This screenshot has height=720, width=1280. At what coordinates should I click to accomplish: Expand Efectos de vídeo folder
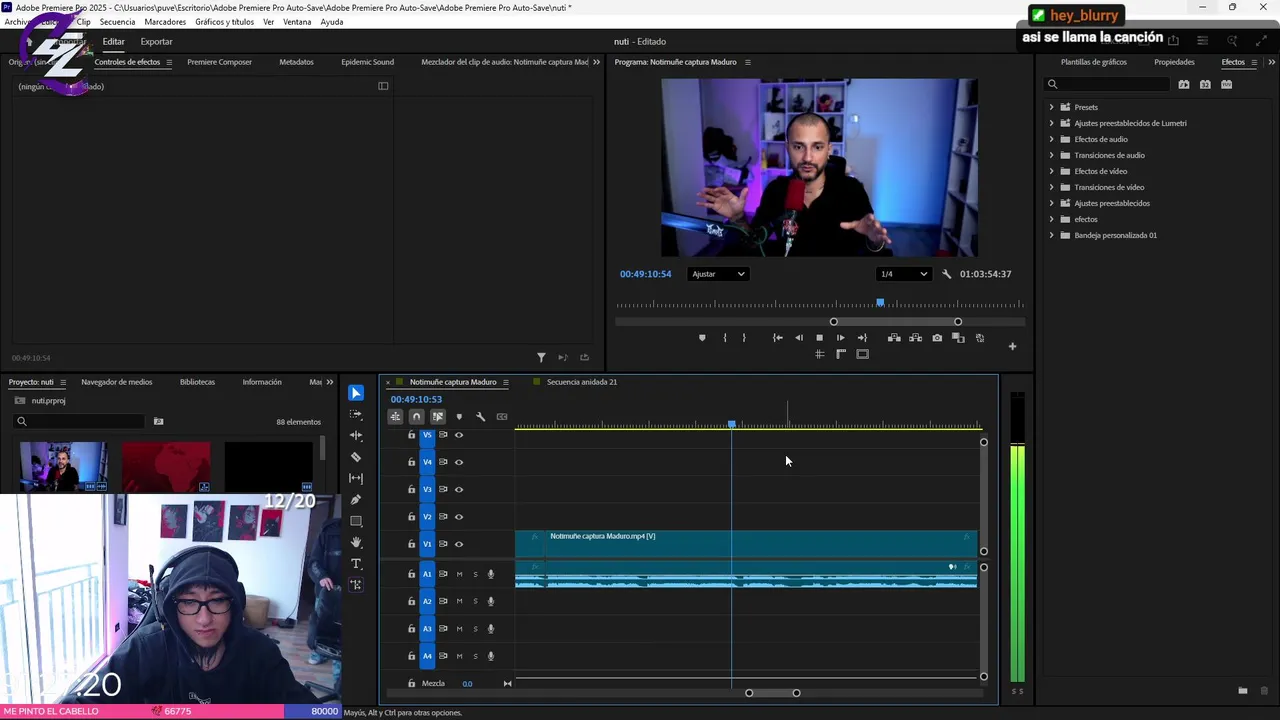click(1051, 171)
